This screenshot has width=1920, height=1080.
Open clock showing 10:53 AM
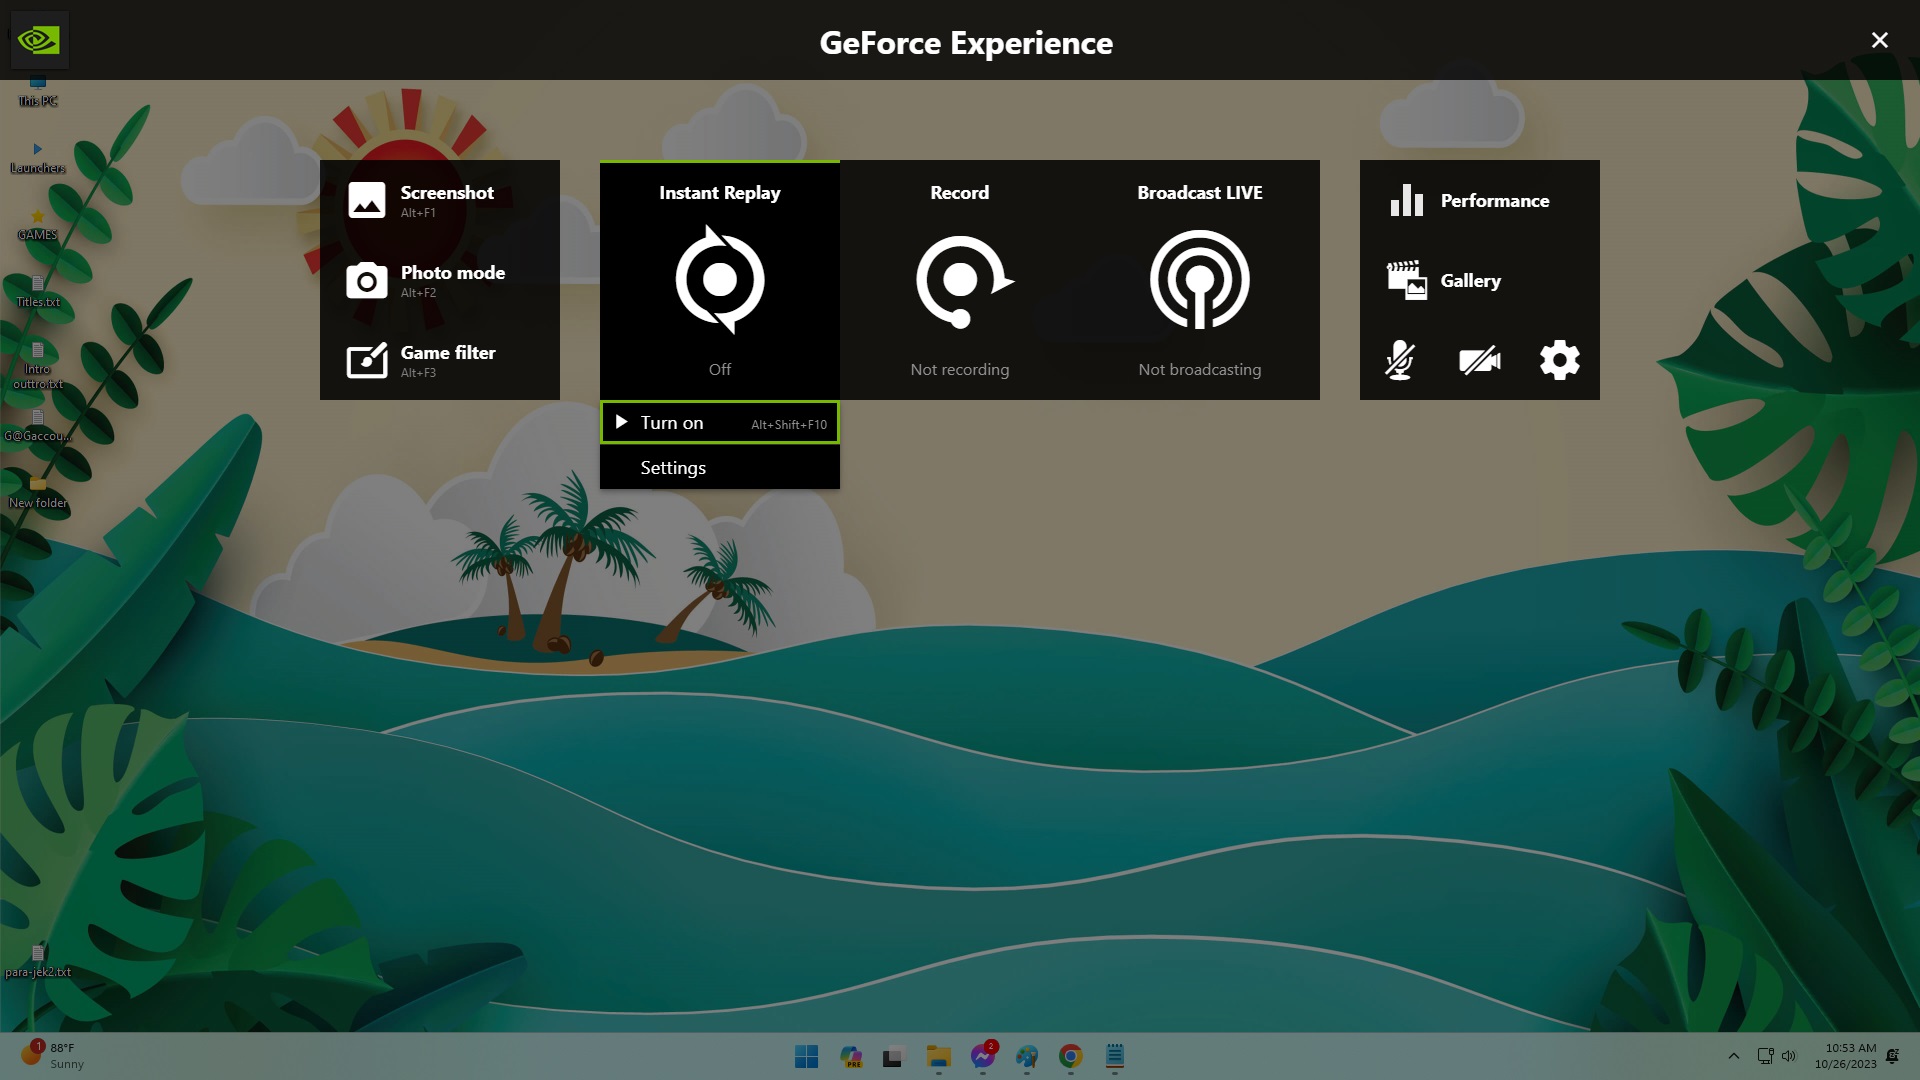point(1846,1056)
